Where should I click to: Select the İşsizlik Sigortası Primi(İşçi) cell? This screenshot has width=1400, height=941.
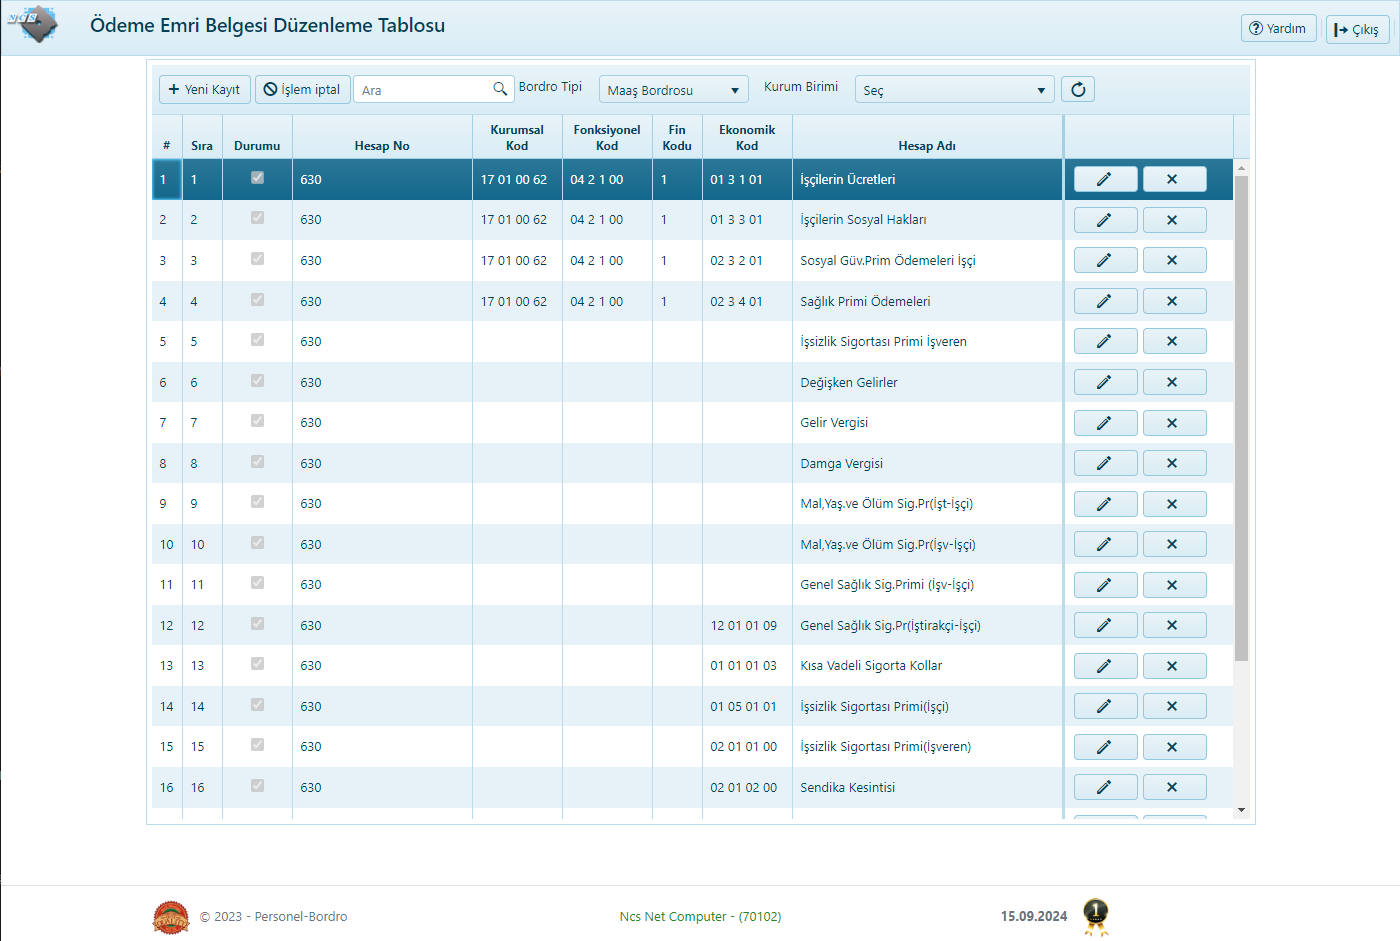(x=927, y=706)
